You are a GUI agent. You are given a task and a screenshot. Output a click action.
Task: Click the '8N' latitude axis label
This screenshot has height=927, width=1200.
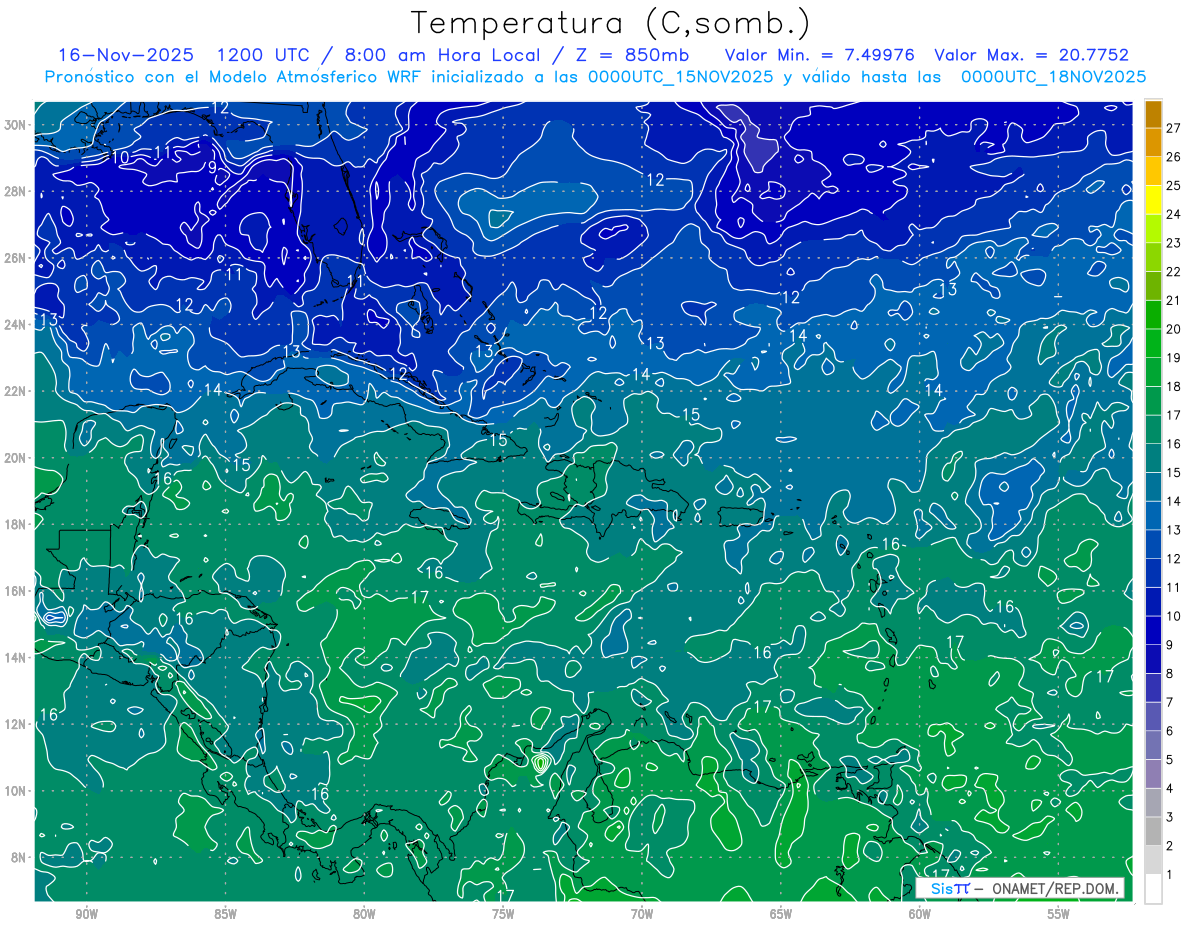(x=20, y=857)
